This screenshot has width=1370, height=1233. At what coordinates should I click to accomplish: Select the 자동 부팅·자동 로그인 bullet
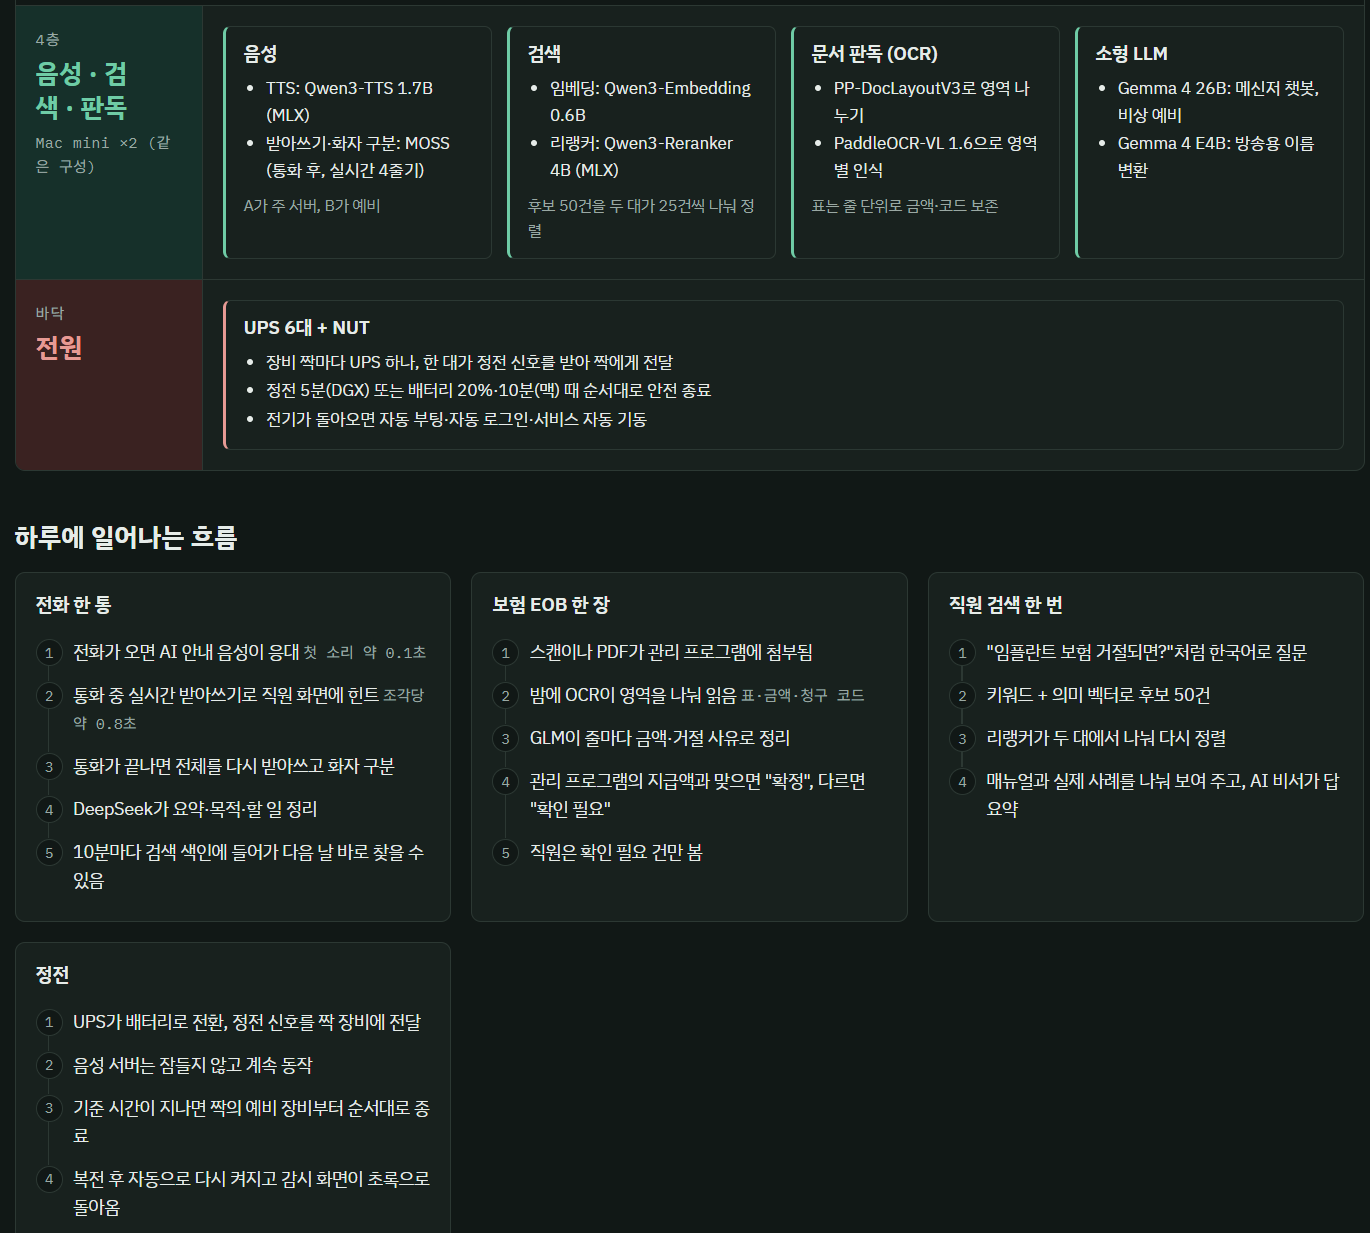(456, 419)
